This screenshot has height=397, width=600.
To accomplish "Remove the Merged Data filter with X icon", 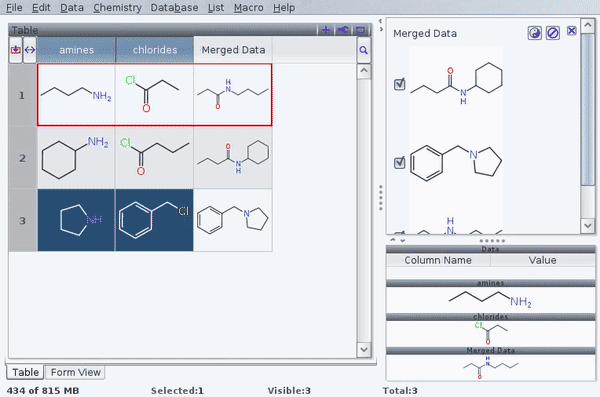I will click(x=572, y=31).
